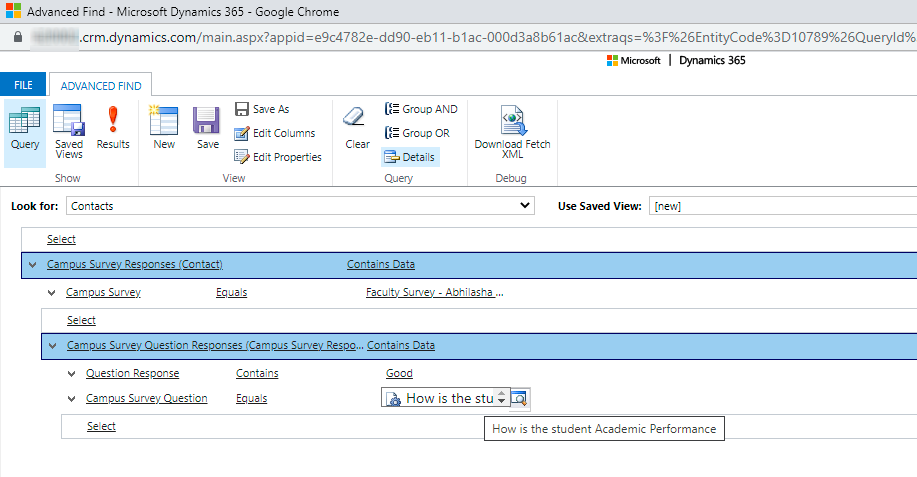Expand options chevron beside Question Response row

pyautogui.click(x=72, y=374)
